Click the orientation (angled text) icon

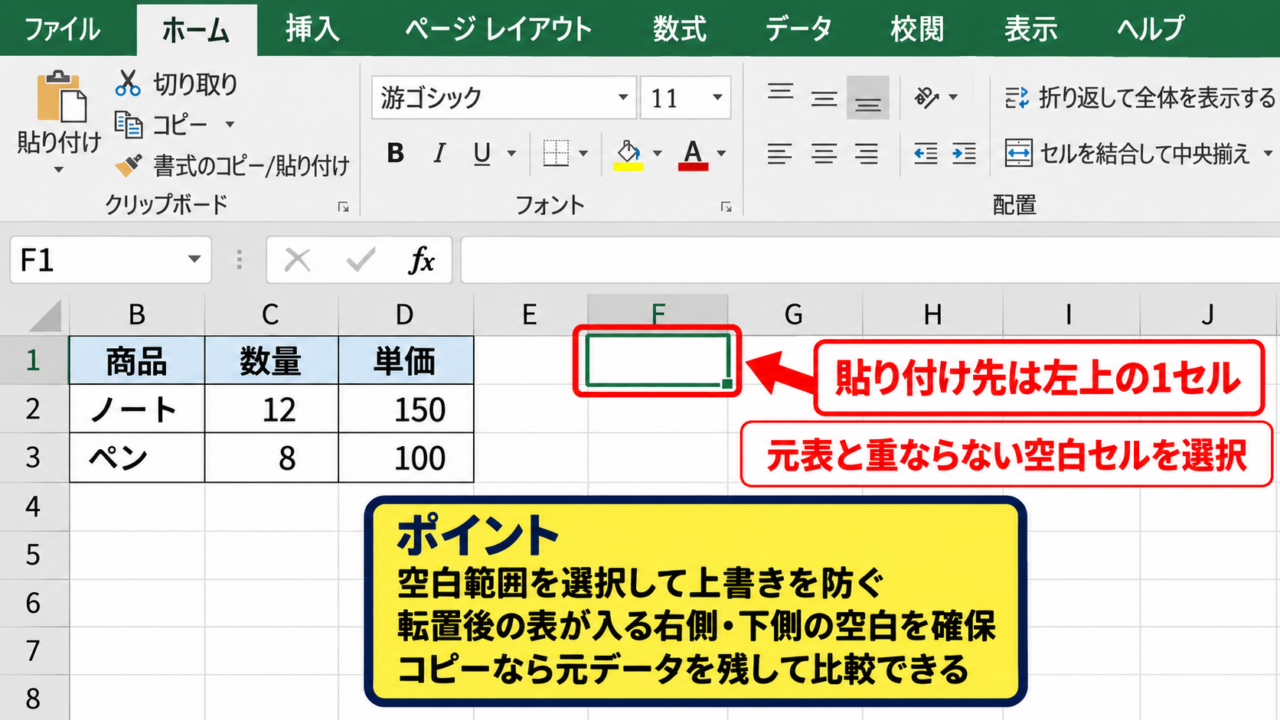(927, 97)
